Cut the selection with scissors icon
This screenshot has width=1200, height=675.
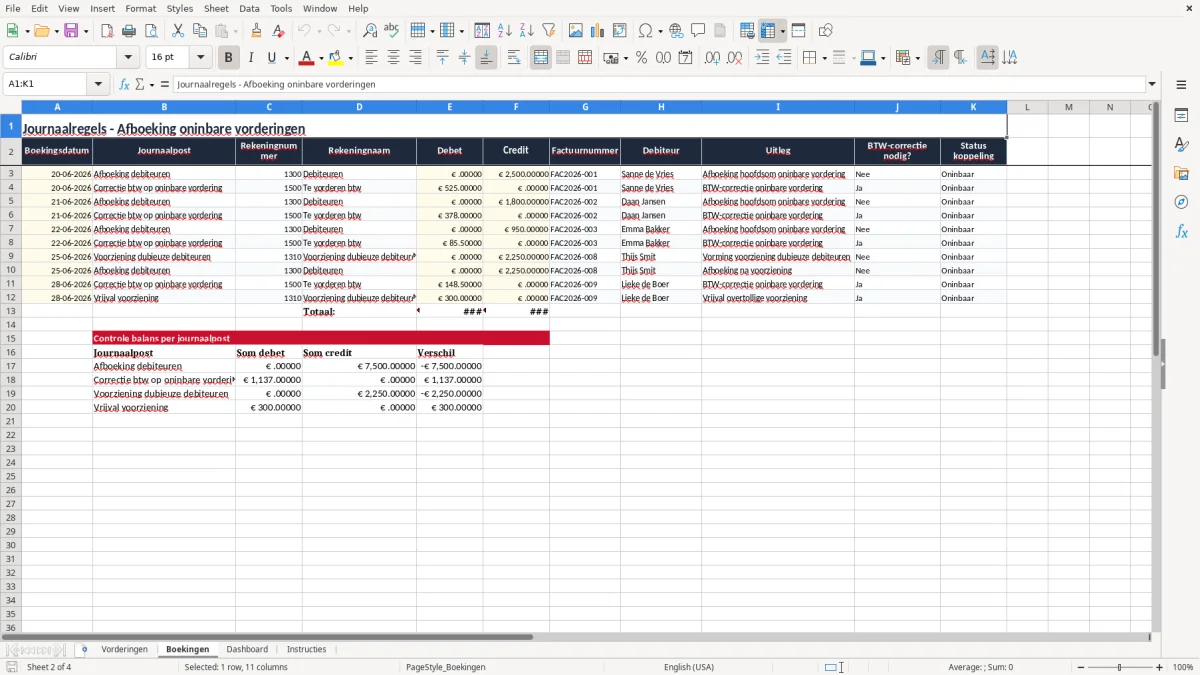(178, 31)
